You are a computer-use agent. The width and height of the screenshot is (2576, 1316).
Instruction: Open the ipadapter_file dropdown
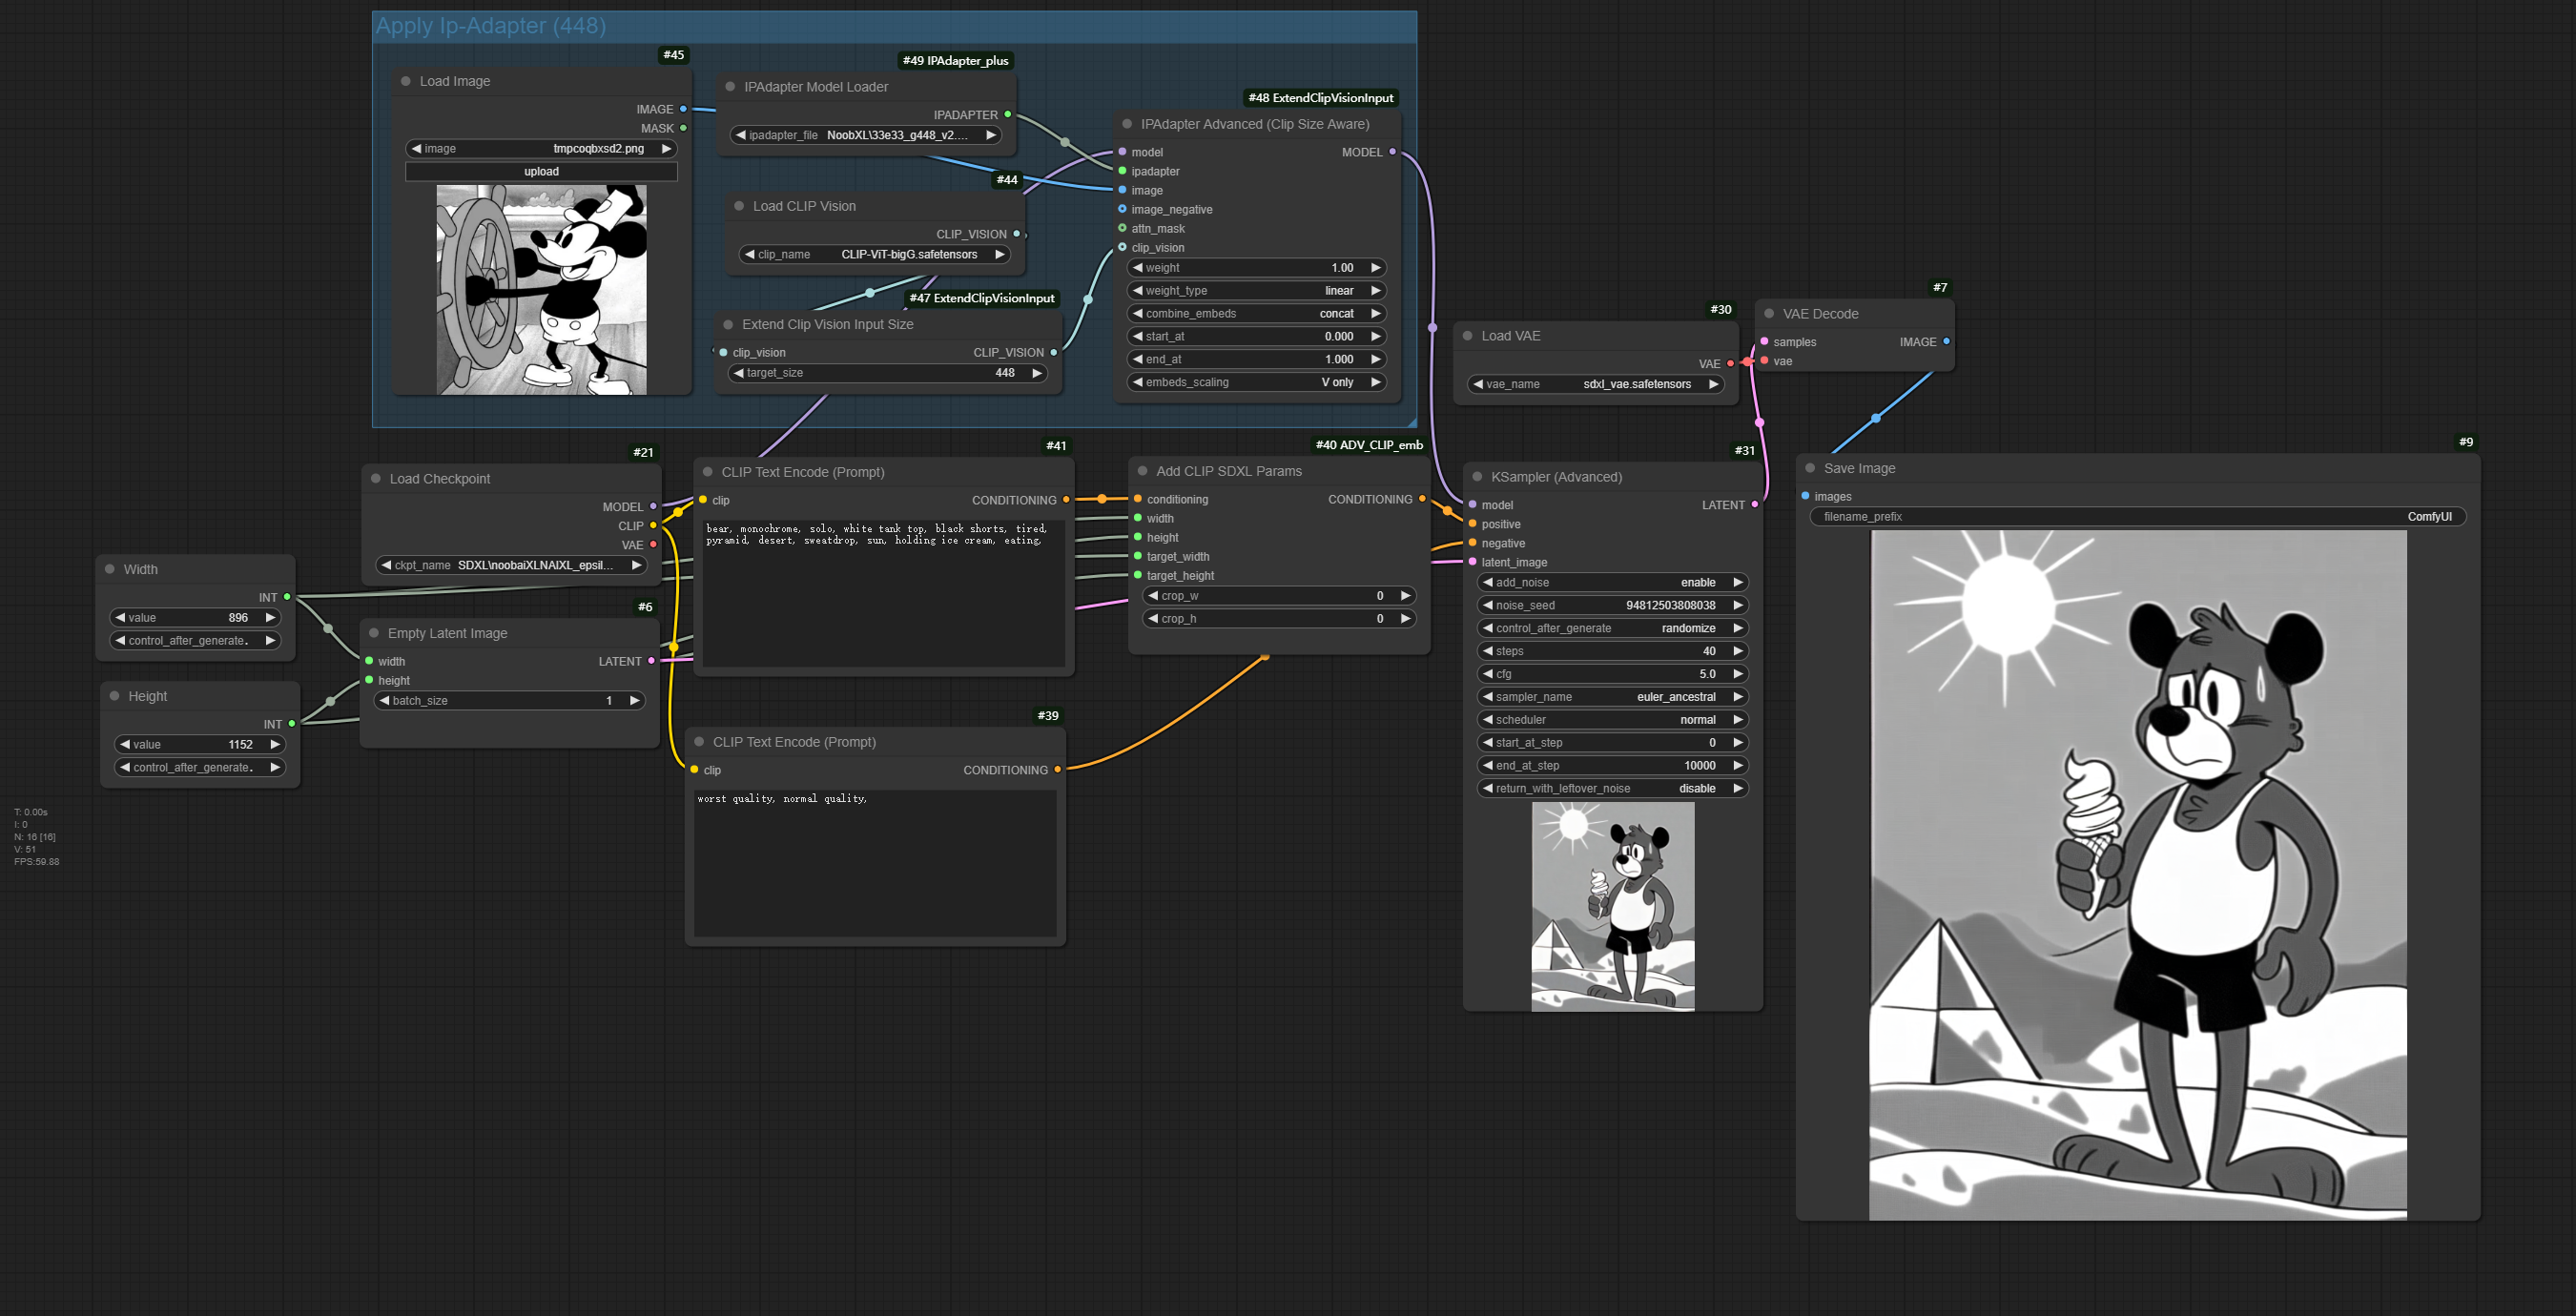pyautogui.click(x=866, y=135)
